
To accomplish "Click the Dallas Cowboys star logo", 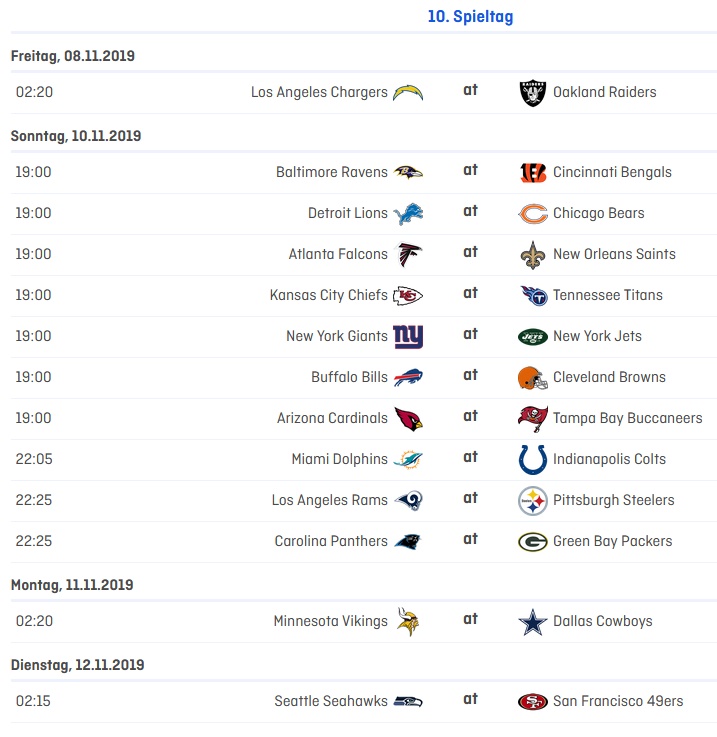I will pyautogui.click(x=533, y=622).
